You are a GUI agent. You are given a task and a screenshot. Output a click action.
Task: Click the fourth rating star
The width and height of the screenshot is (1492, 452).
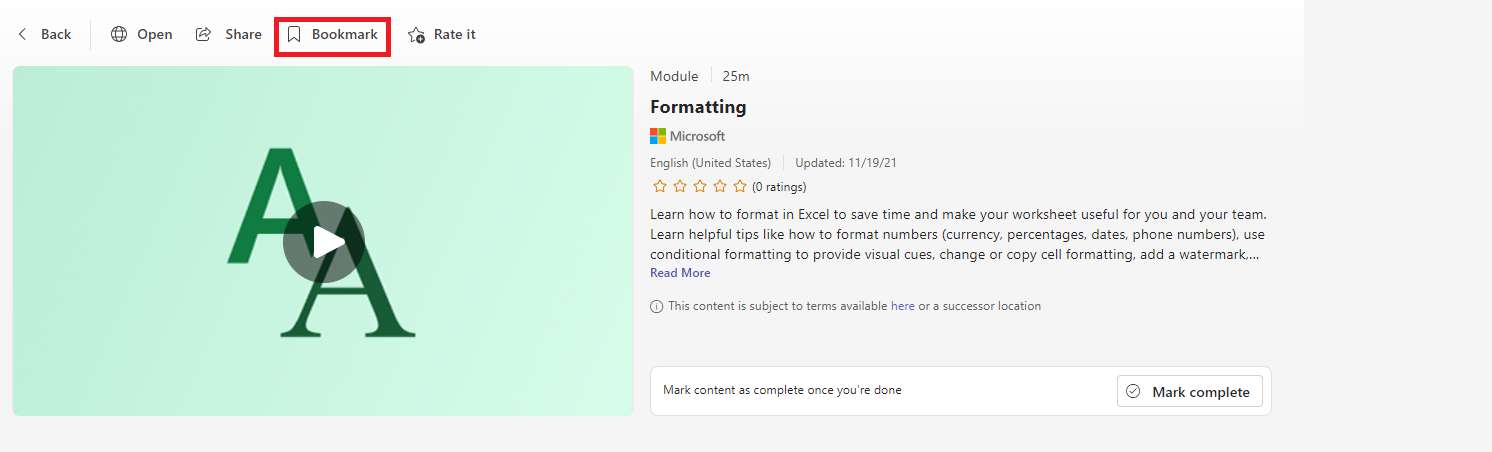720,186
